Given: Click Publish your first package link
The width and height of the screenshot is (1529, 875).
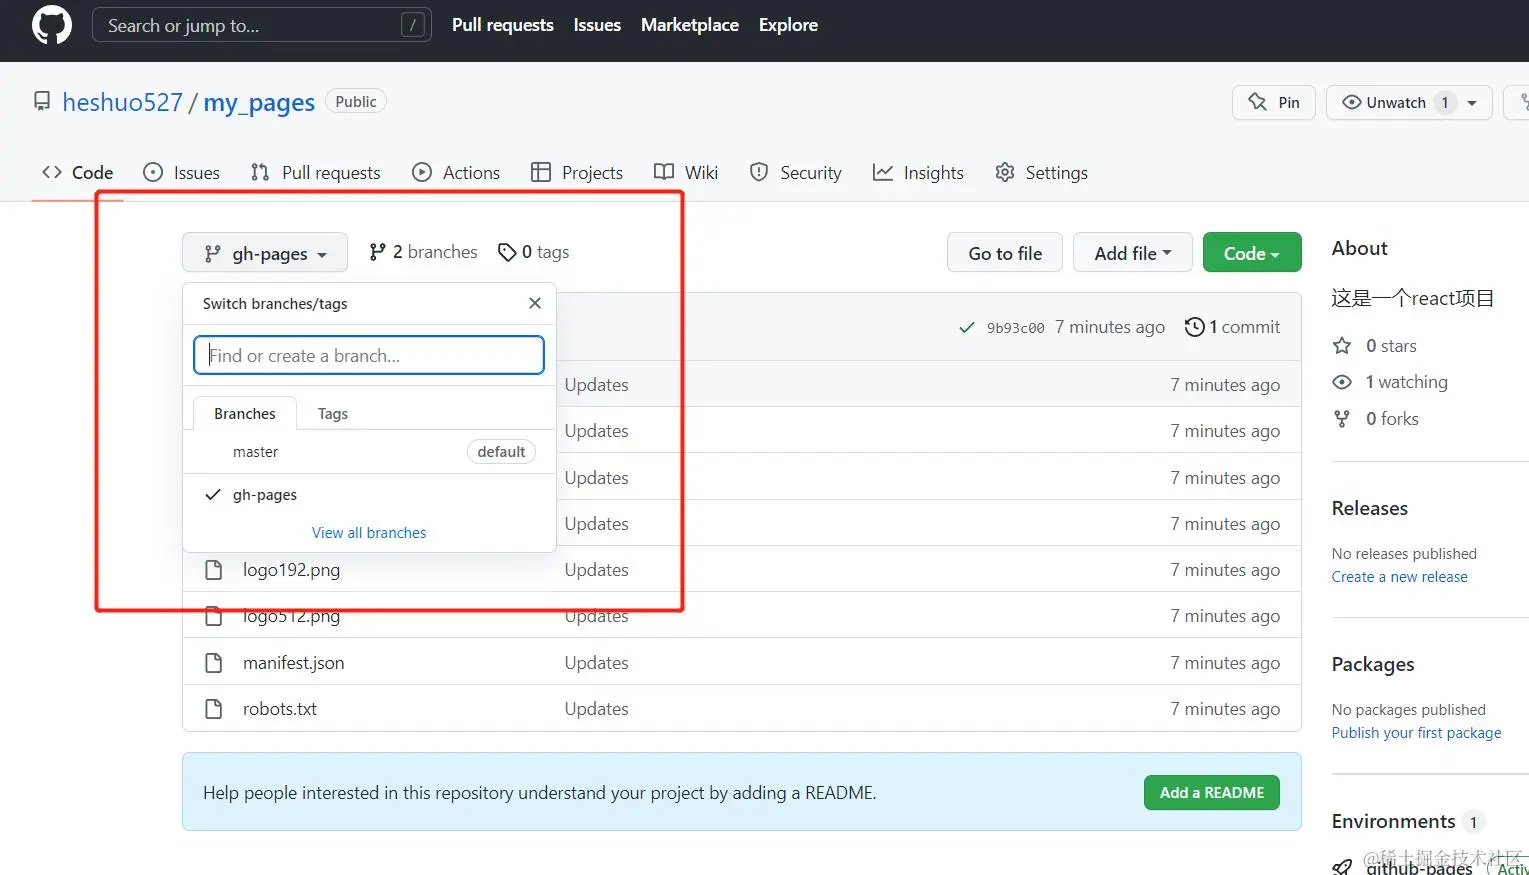Looking at the screenshot, I should (1417, 733).
